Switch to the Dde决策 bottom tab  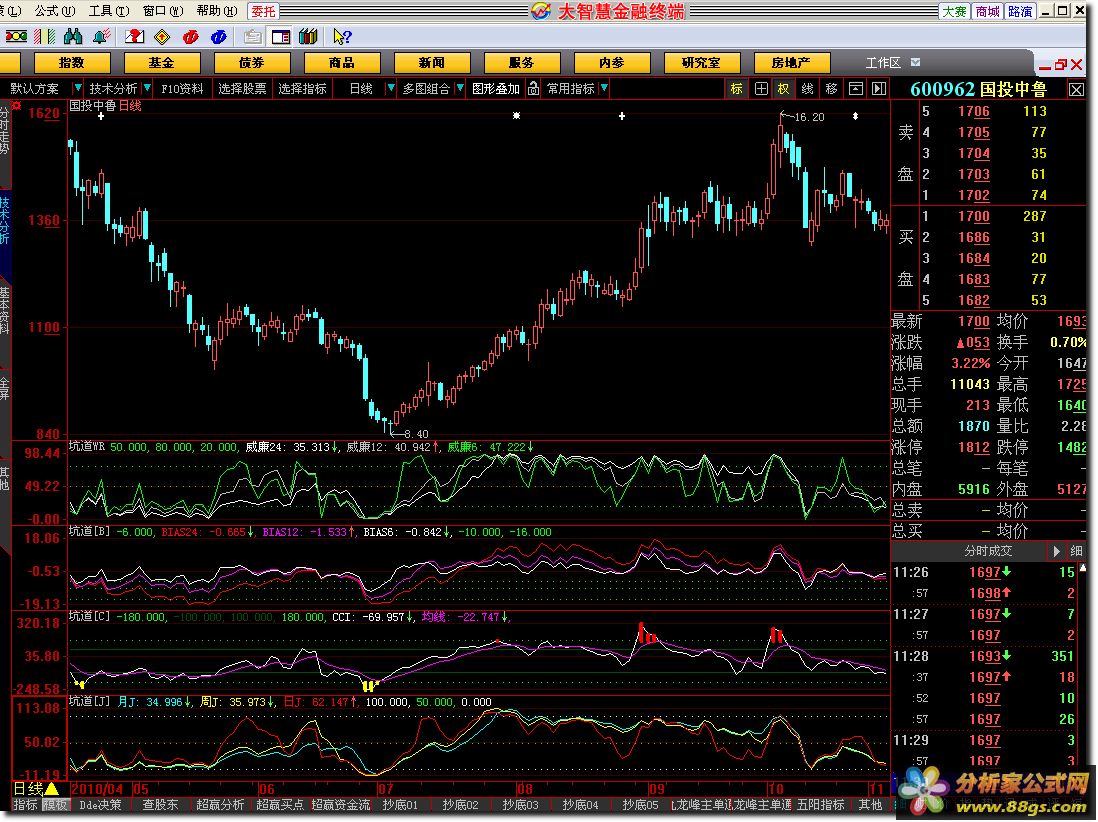tap(101, 804)
